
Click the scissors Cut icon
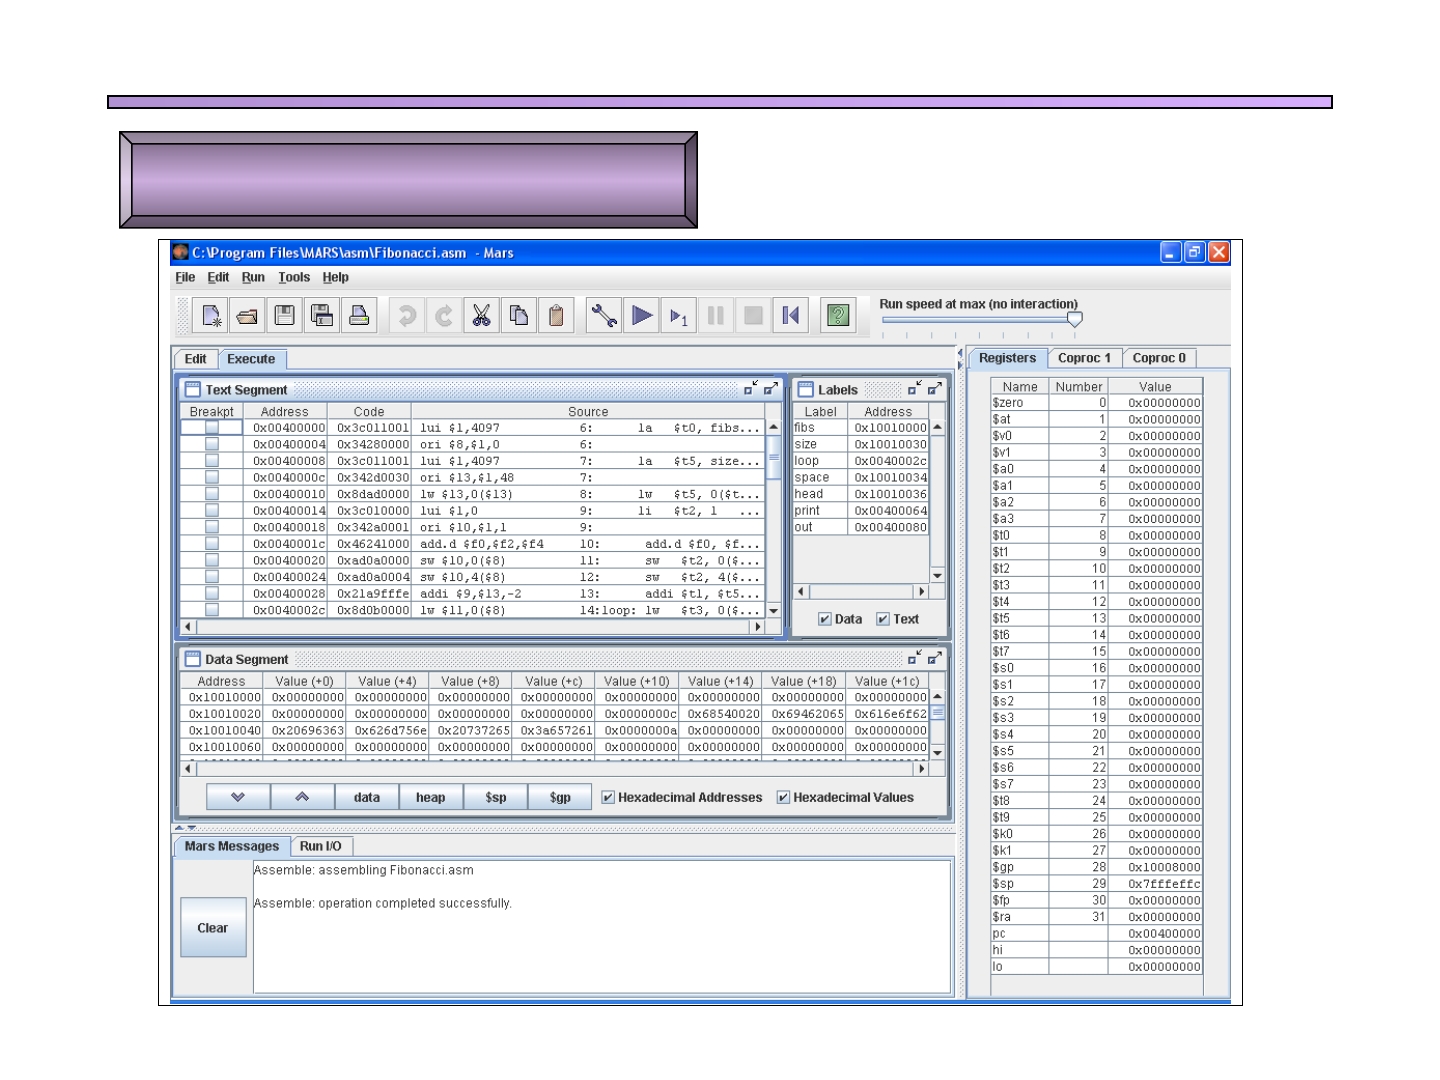481,316
